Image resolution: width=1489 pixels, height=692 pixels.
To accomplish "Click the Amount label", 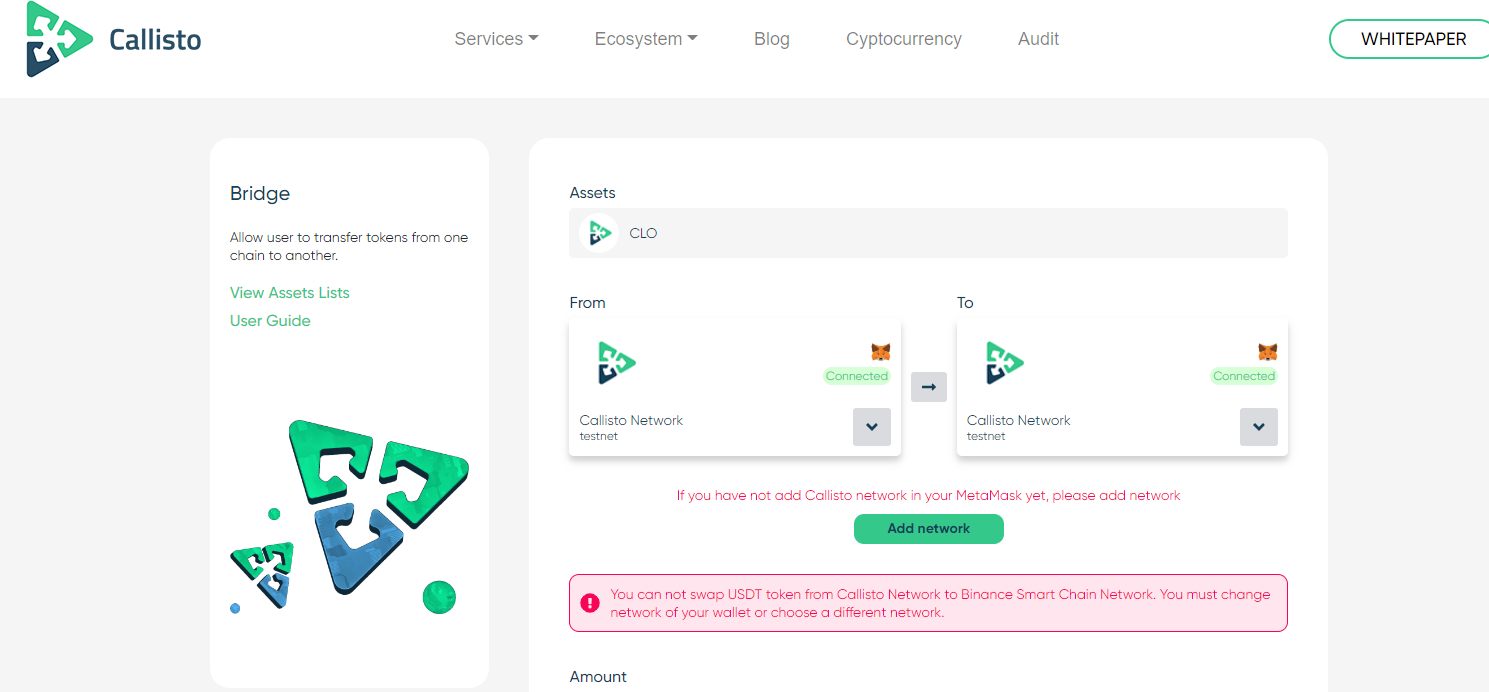I will 598,677.
